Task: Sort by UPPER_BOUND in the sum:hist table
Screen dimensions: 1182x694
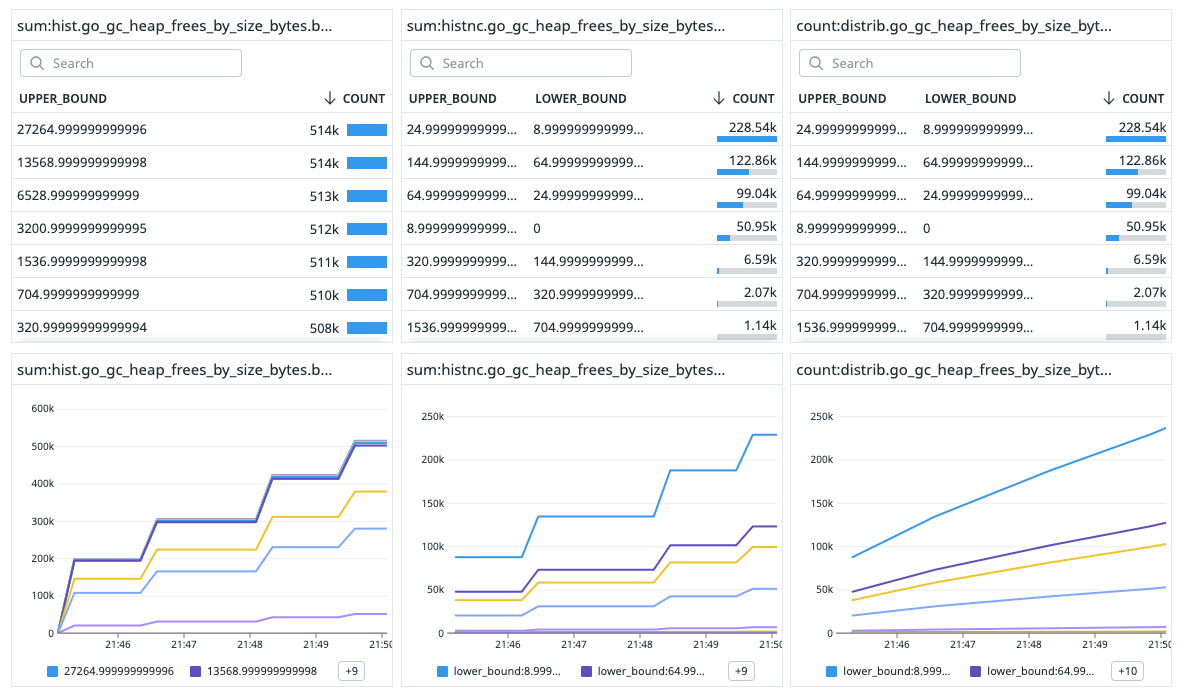Action: click(x=62, y=98)
